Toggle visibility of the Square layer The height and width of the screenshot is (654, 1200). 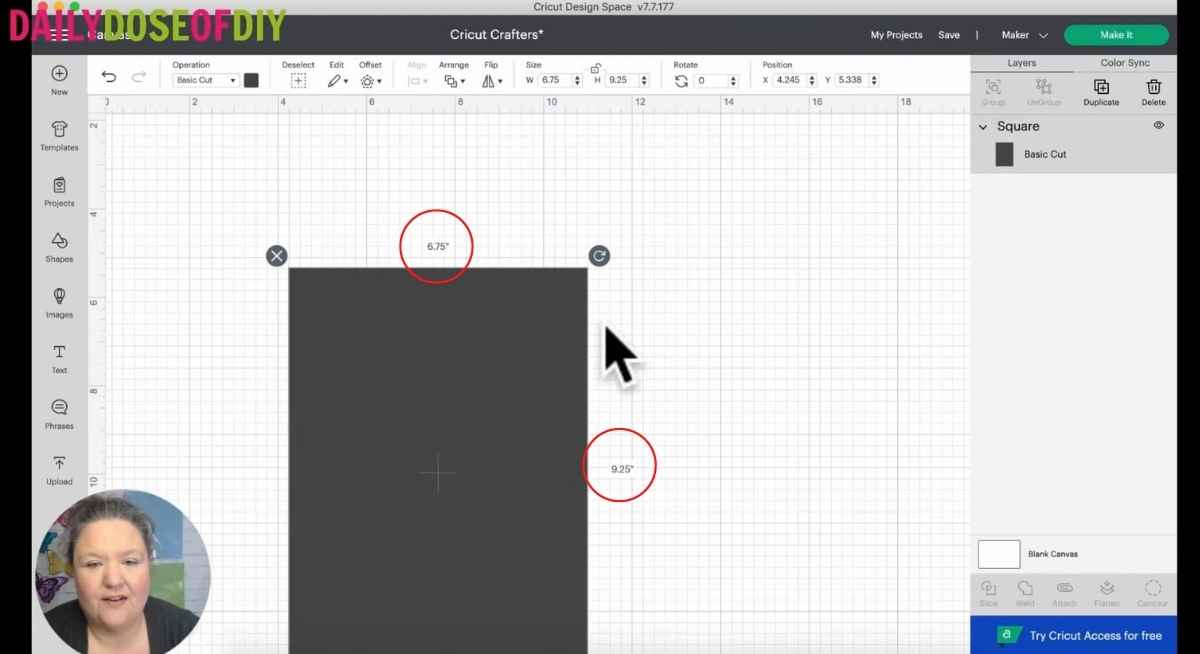[x=1158, y=125]
